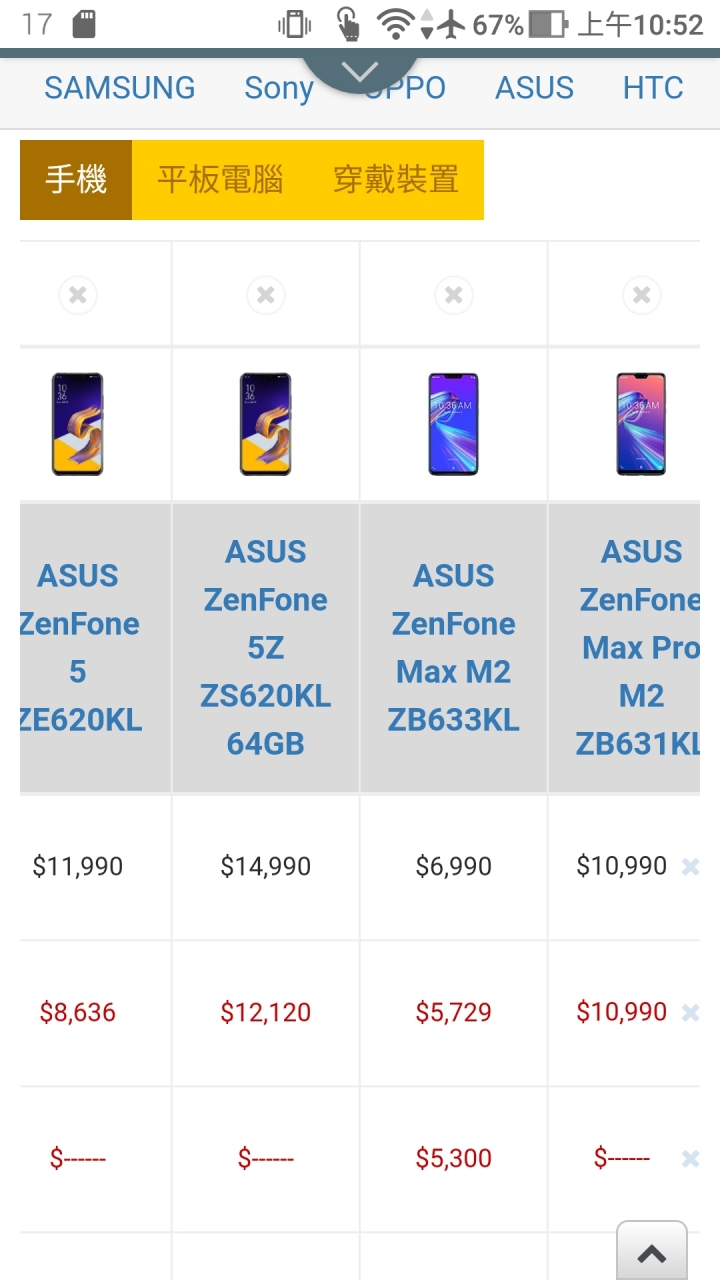This screenshot has width=720, height=1280.
Task: Open ASUS ZenFone Max M2 ZB633KL link
Action: tap(454, 648)
